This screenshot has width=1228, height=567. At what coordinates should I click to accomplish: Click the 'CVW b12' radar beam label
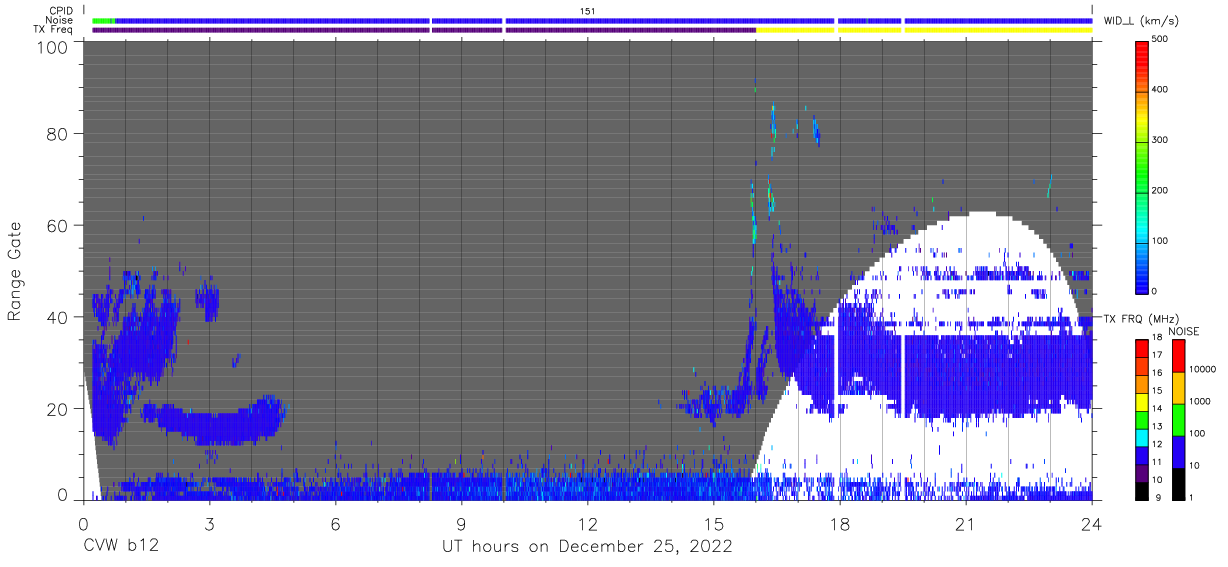tap(120, 547)
